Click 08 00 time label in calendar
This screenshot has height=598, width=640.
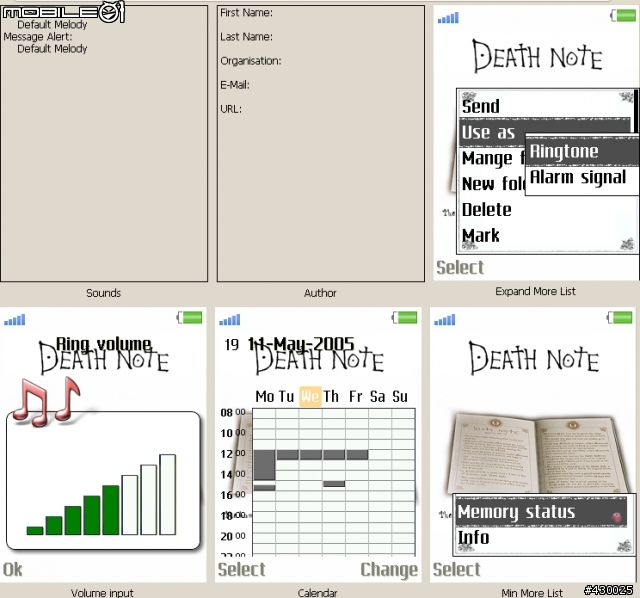pos(233,412)
